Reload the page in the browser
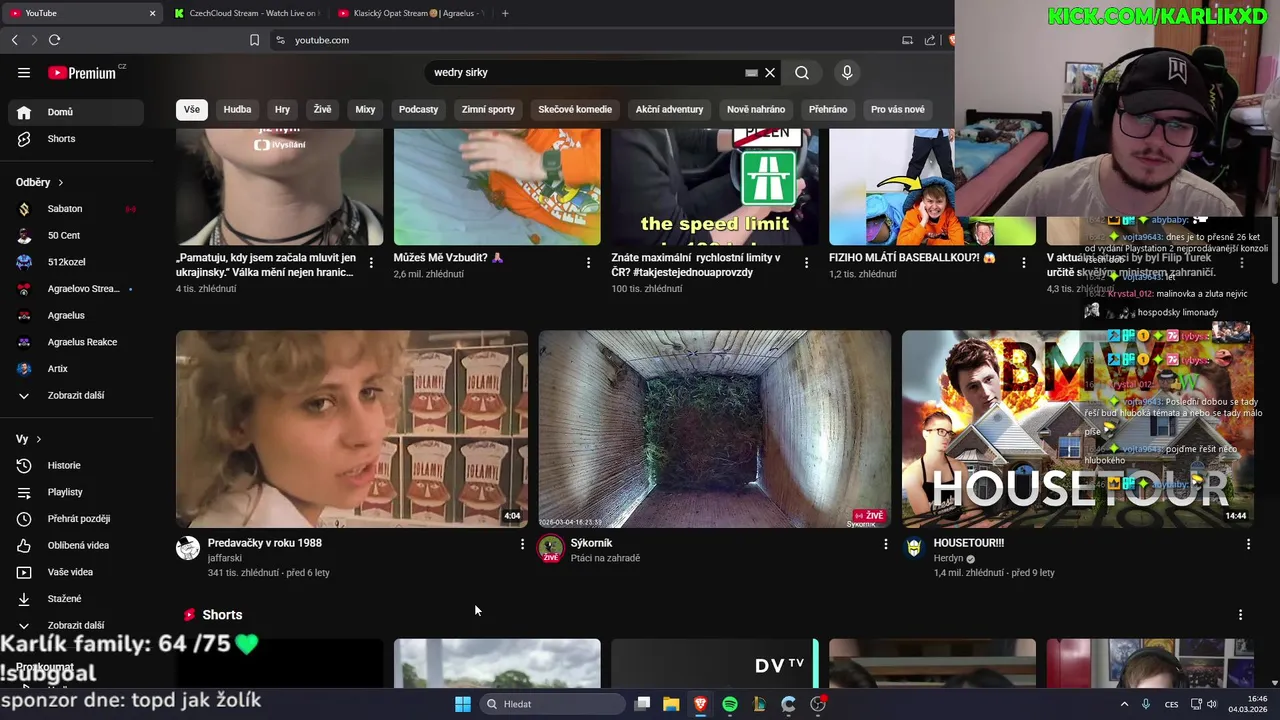The height and width of the screenshot is (720, 1280). click(54, 40)
